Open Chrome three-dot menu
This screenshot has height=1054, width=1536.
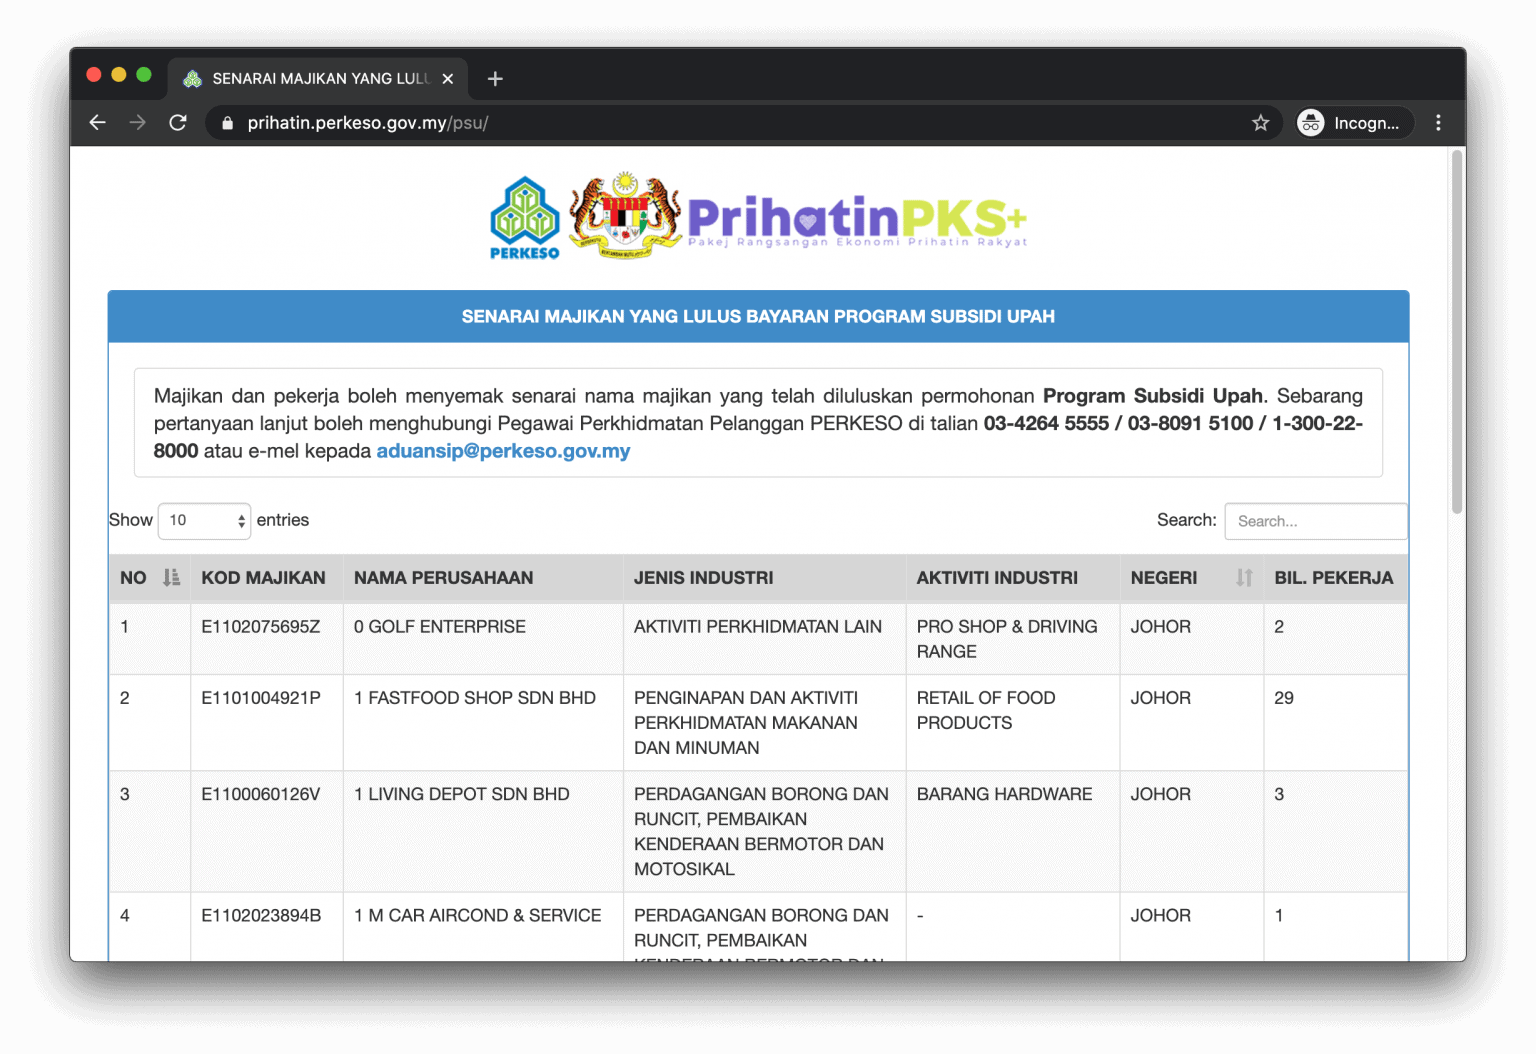[x=1438, y=123]
